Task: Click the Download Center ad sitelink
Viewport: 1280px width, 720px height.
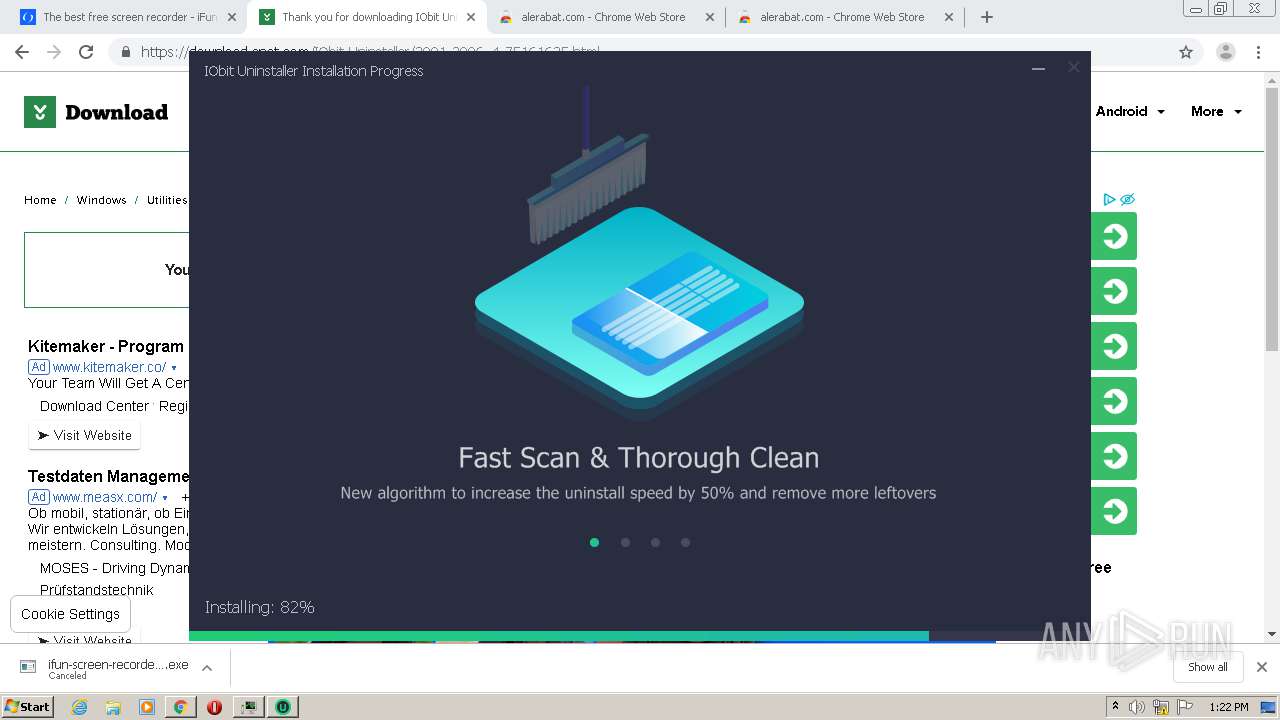Action: click(x=94, y=406)
